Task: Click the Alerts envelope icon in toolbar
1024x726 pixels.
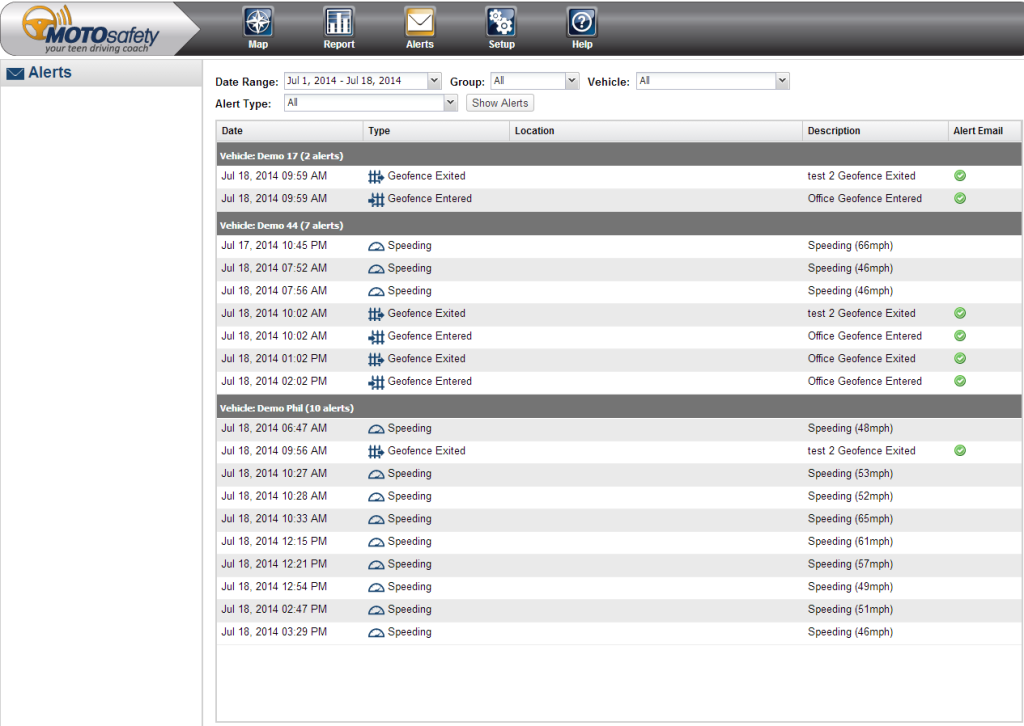Action: point(419,22)
